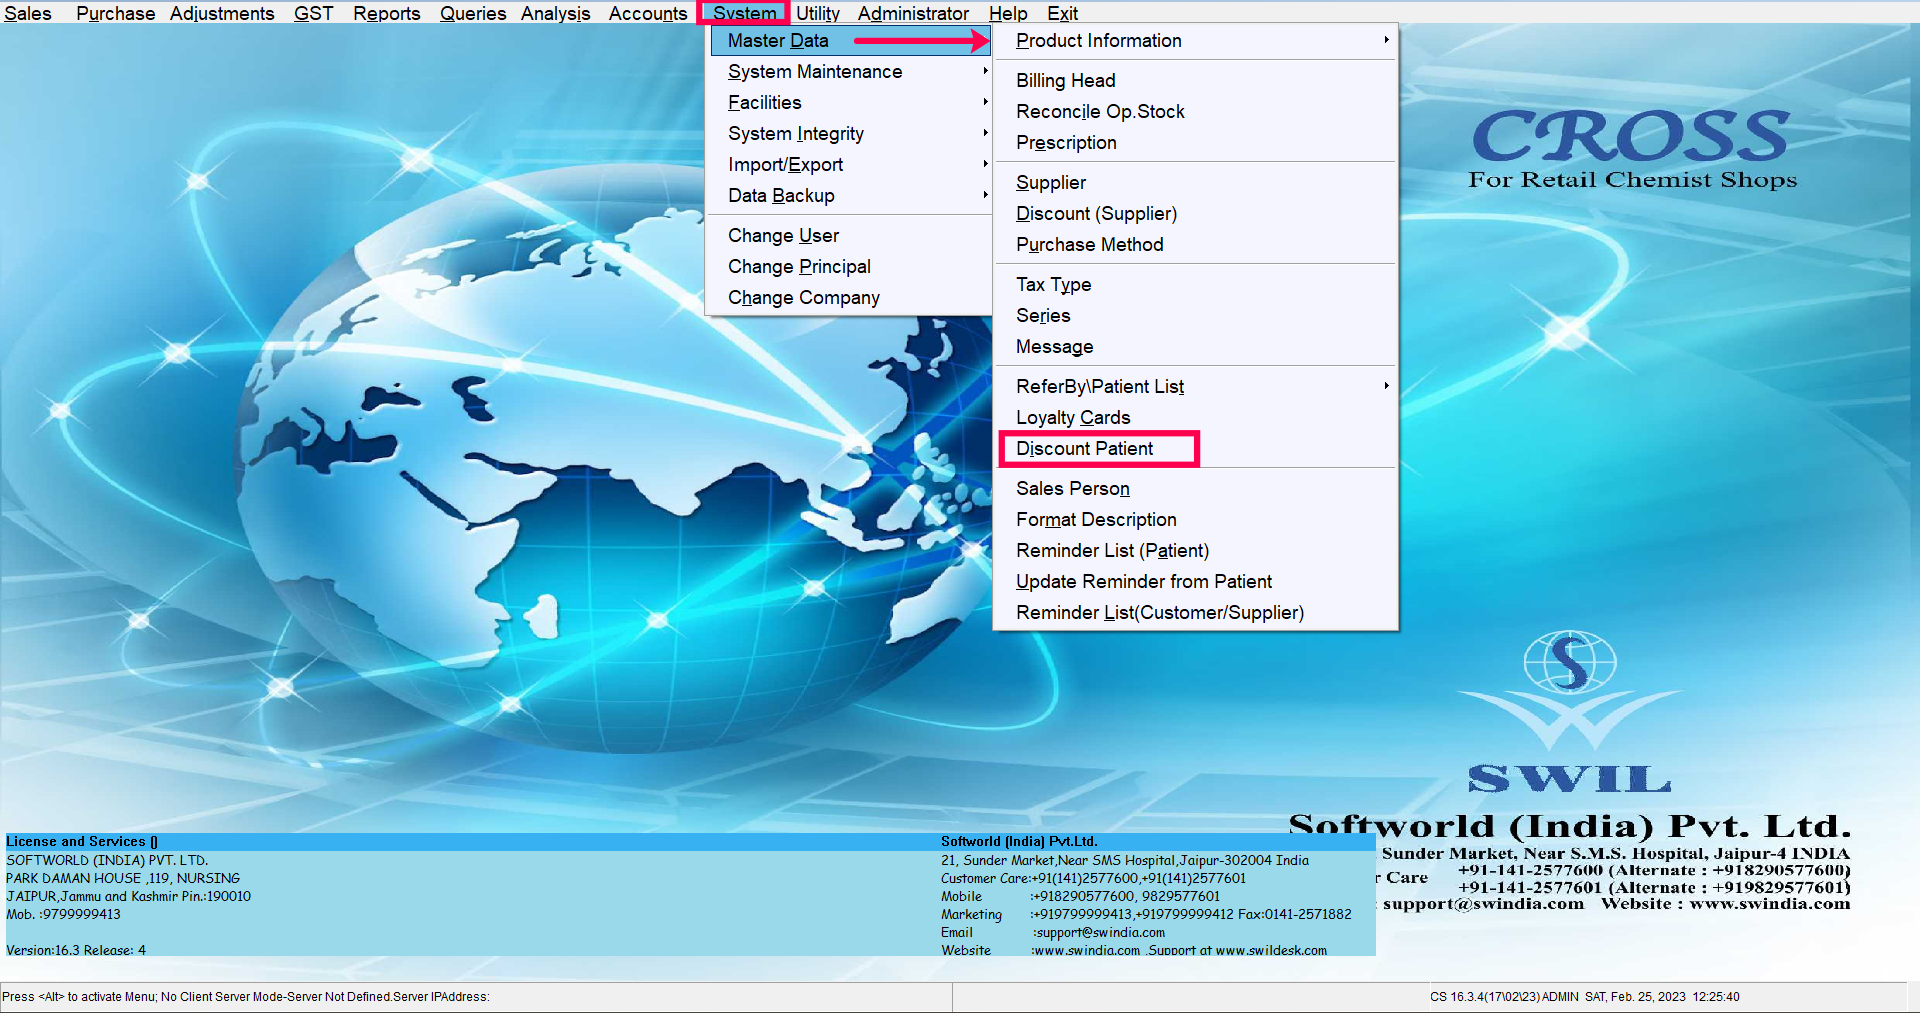The width and height of the screenshot is (1920, 1013).
Task: Open the Sales menu
Action: (x=28, y=13)
